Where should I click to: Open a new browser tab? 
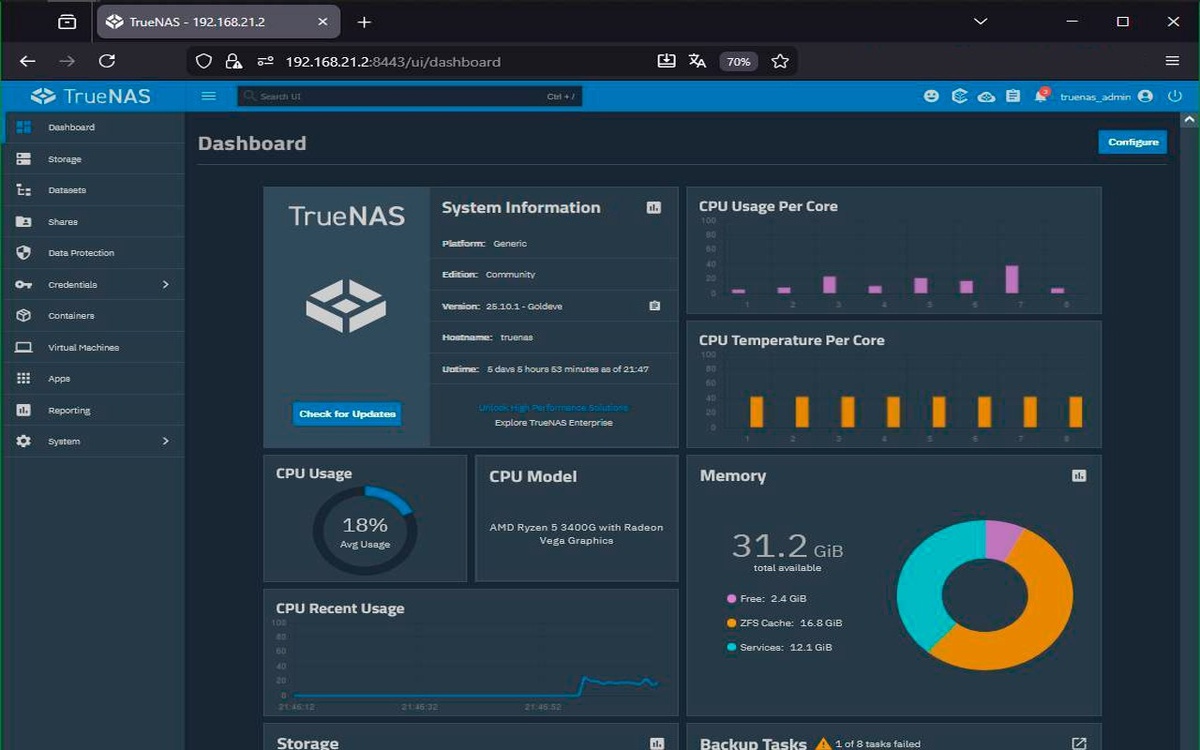(x=364, y=21)
